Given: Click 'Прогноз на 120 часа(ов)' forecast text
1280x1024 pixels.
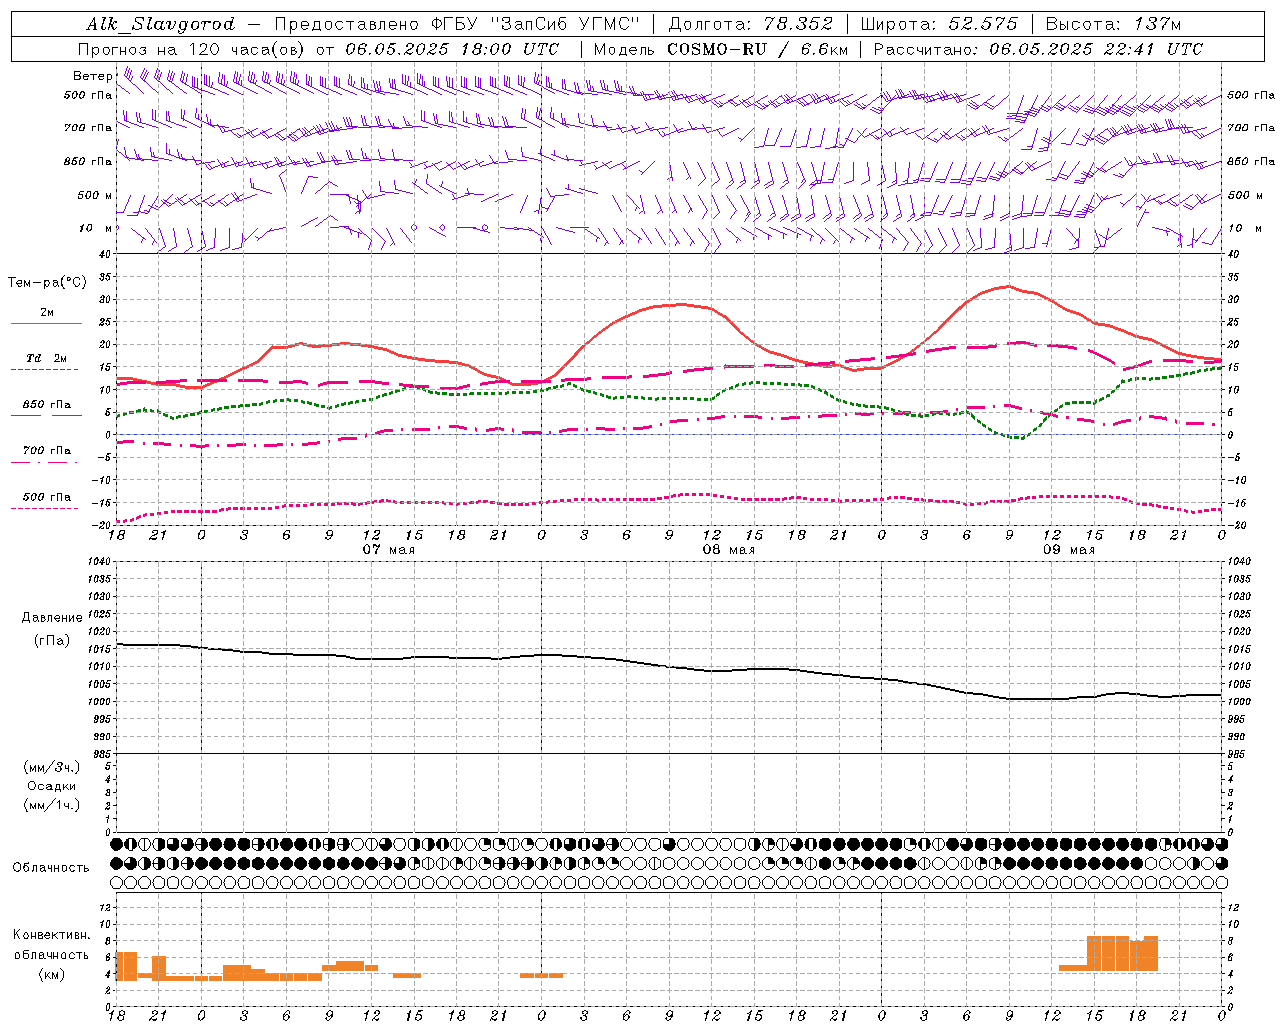Looking at the screenshot, I should tap(192, 49).
